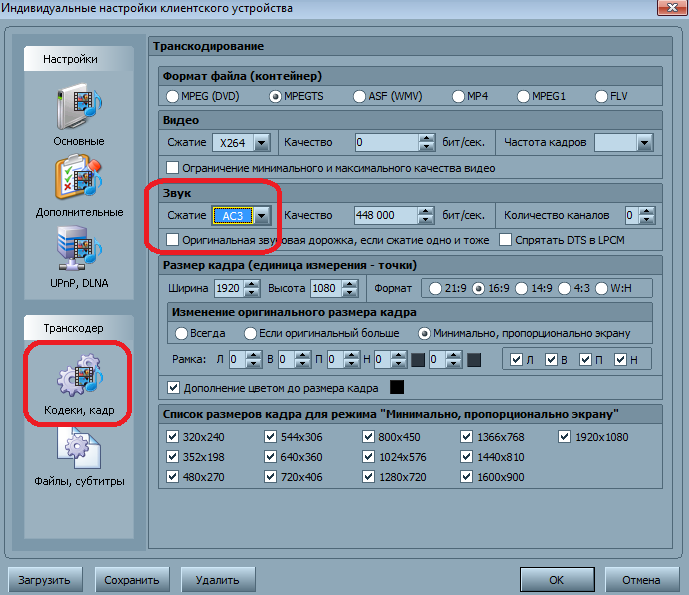Click the video Качество input field

tap(385, 142)
